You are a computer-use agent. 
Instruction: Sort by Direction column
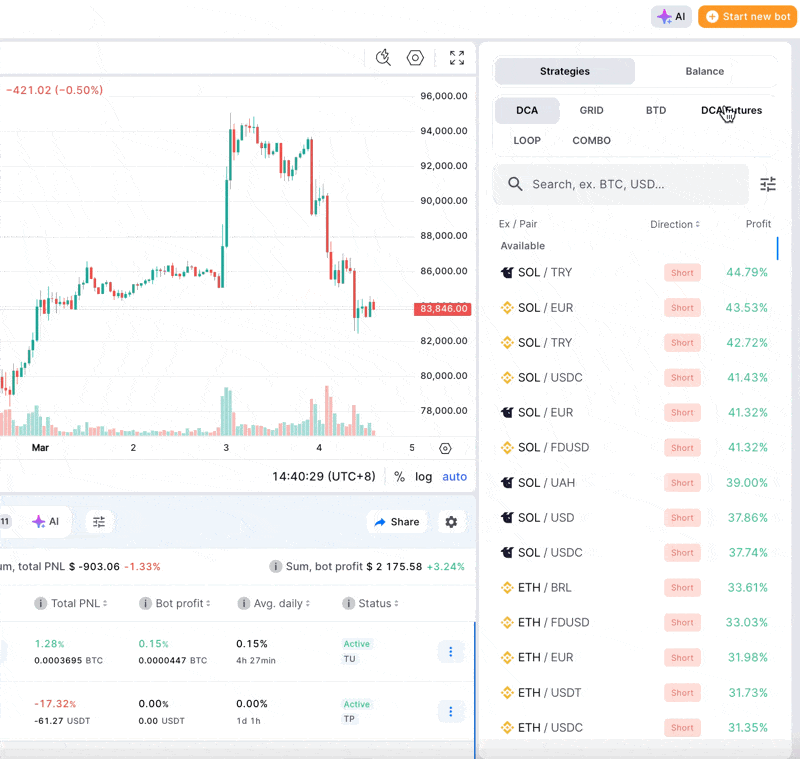pyautogui.click(x=675, y=224)
